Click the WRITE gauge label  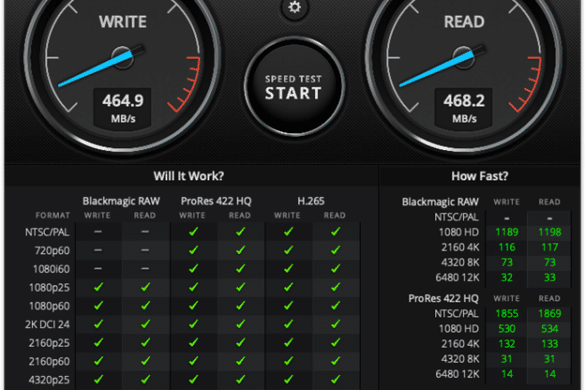point(123,22)
